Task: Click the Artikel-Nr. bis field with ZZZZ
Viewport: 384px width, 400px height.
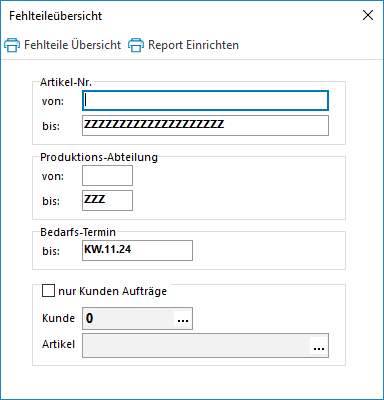Action: tap(205, 126)
